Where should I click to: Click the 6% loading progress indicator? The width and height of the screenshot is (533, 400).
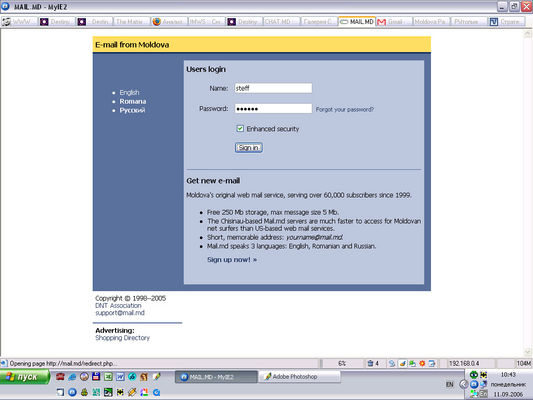(x=342, y=363)
